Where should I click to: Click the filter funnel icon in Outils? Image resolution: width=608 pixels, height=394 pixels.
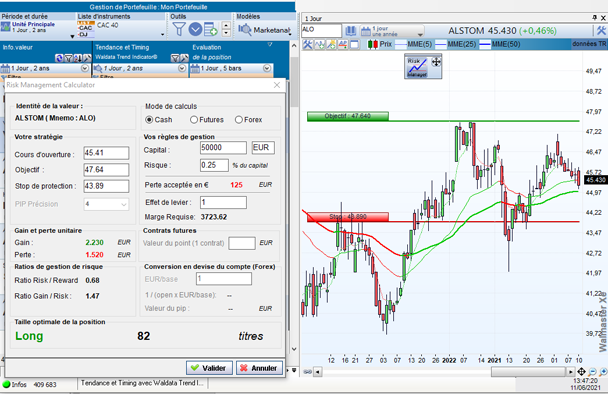click(x=178, y=29)
